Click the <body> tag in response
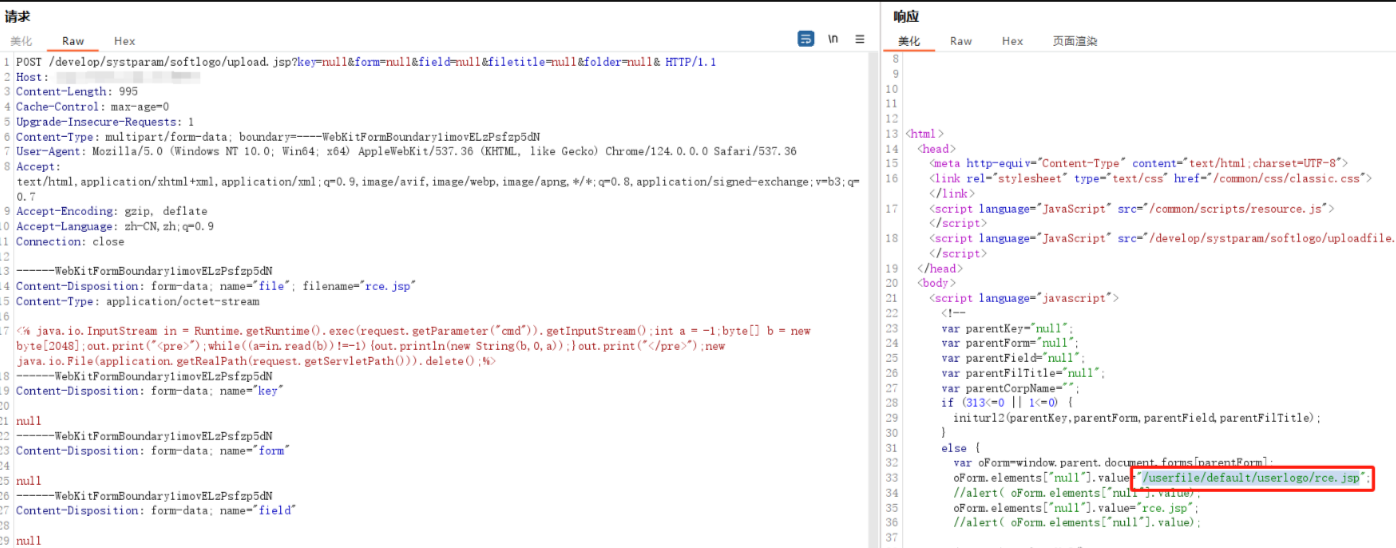The height and width of the screenshot is (548, 1396). [x=938, y=283]
